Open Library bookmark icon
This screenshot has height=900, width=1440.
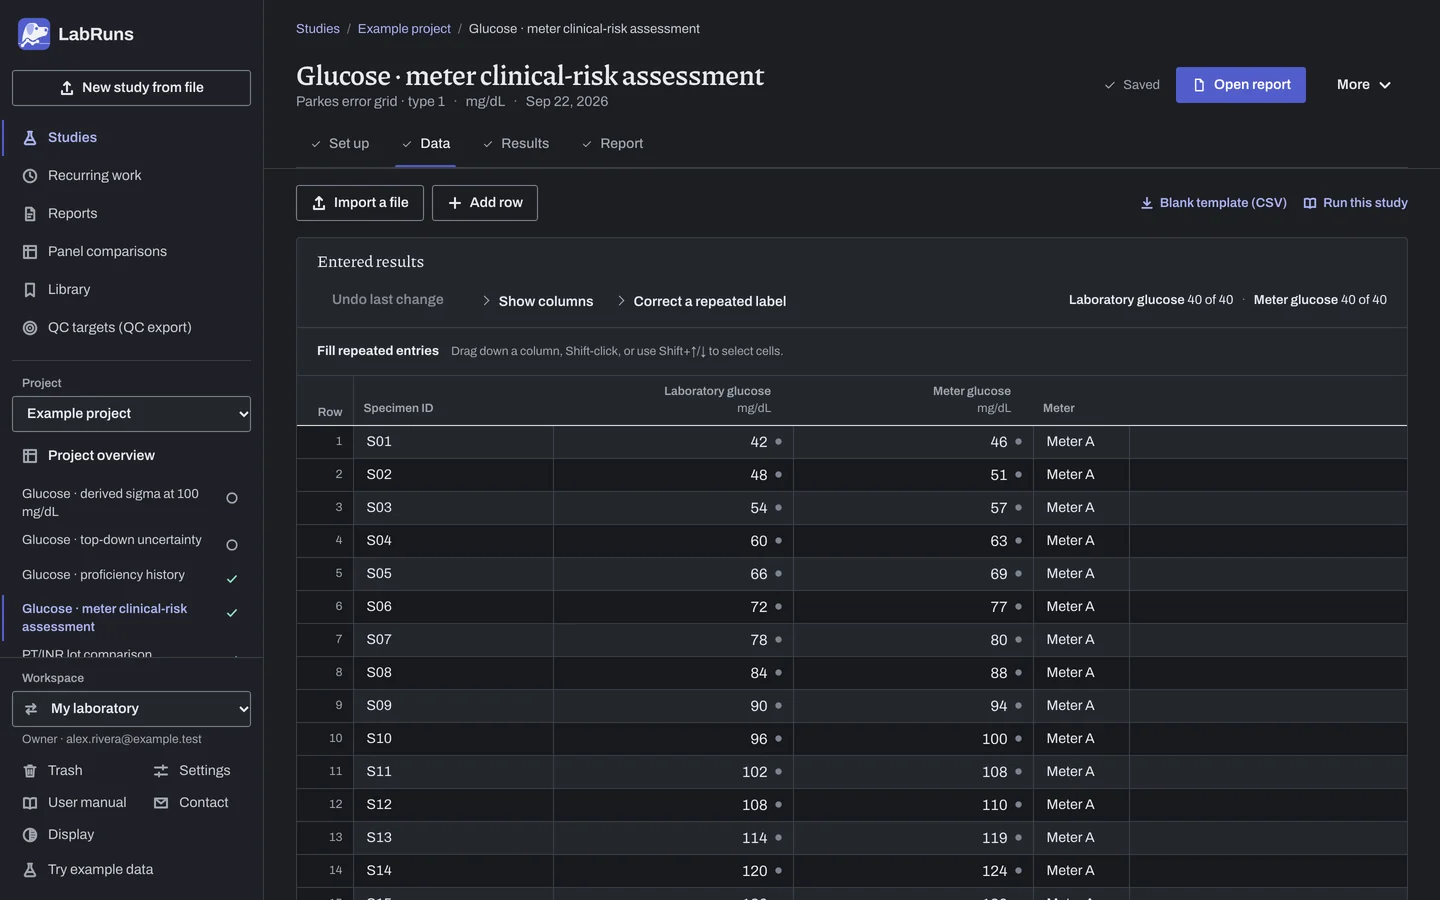point(30,290)
